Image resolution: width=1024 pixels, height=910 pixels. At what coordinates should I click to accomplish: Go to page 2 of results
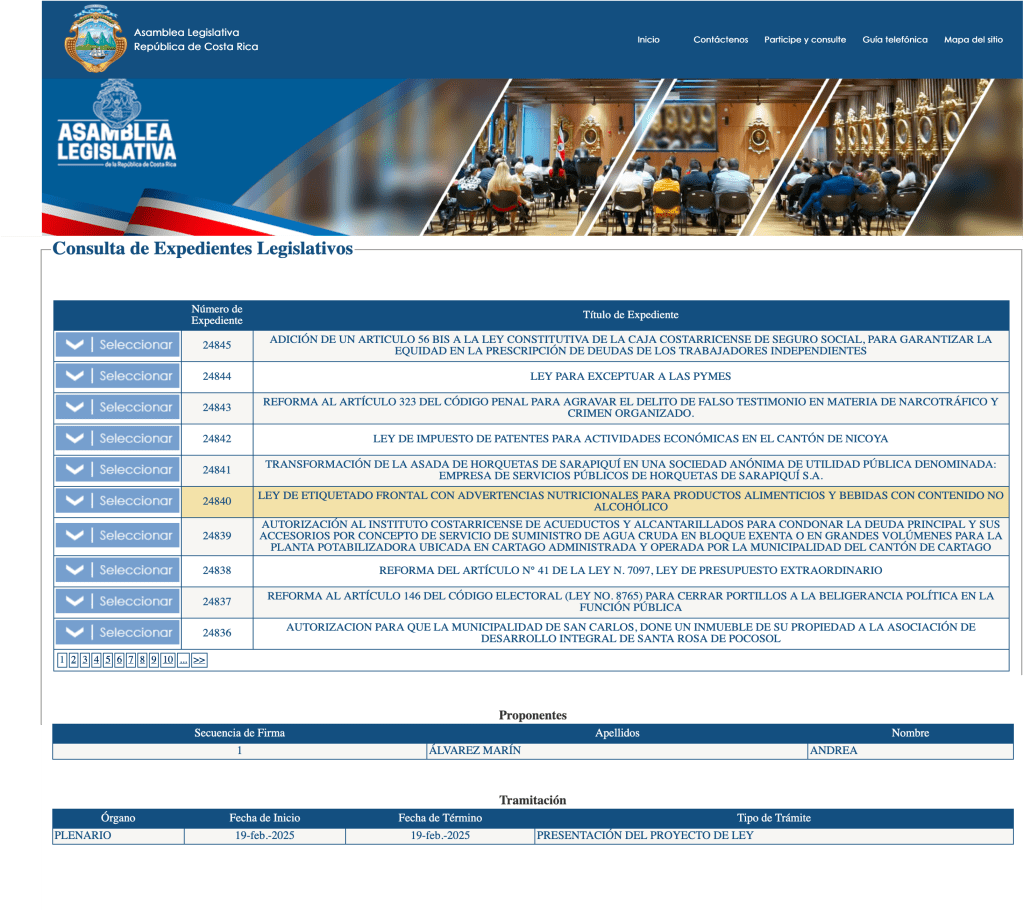[73, 660]
